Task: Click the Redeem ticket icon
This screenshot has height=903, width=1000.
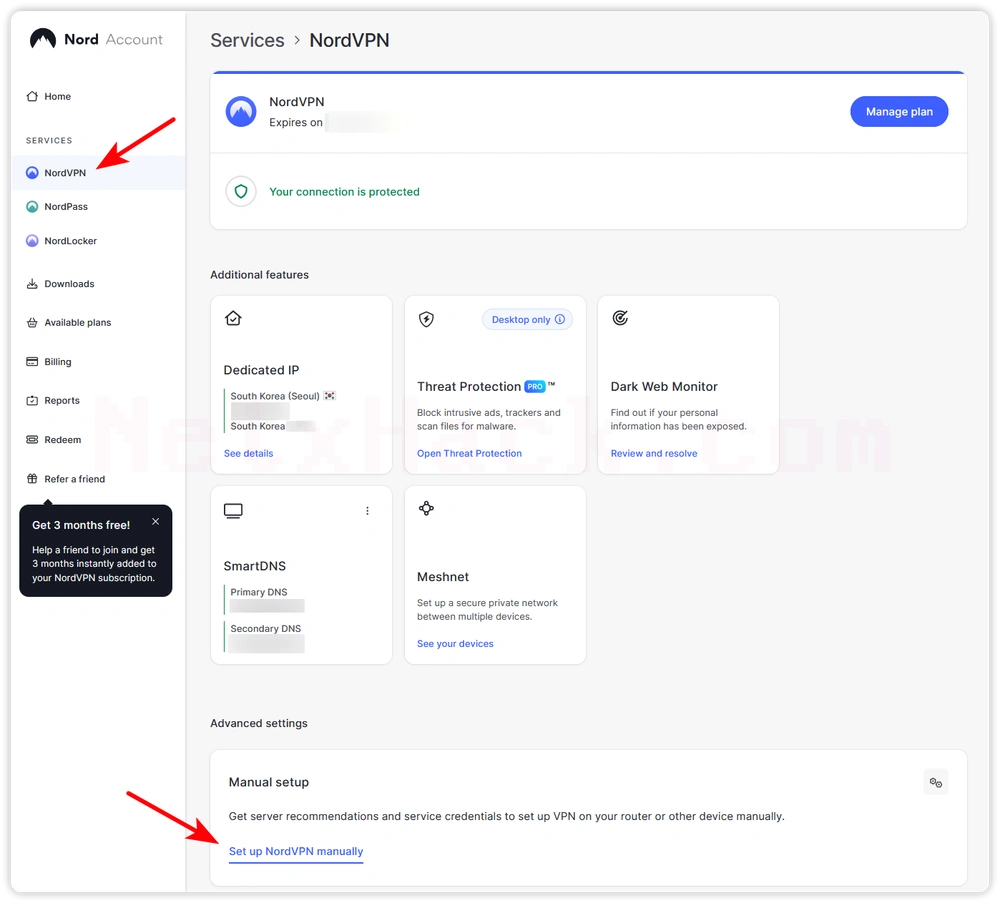Action: pyautogui.click(x=32, y=439)
